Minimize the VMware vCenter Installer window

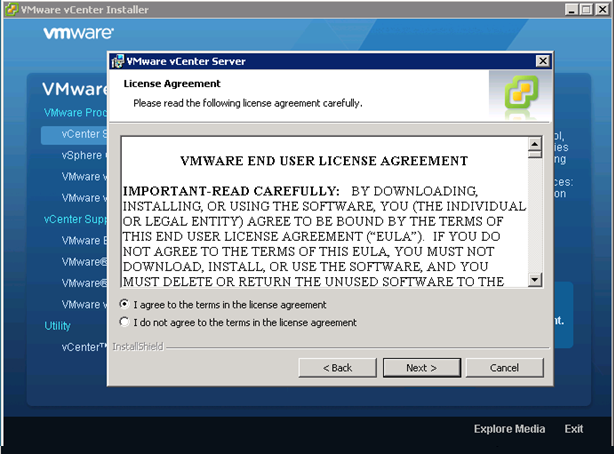tap(572, 9)
